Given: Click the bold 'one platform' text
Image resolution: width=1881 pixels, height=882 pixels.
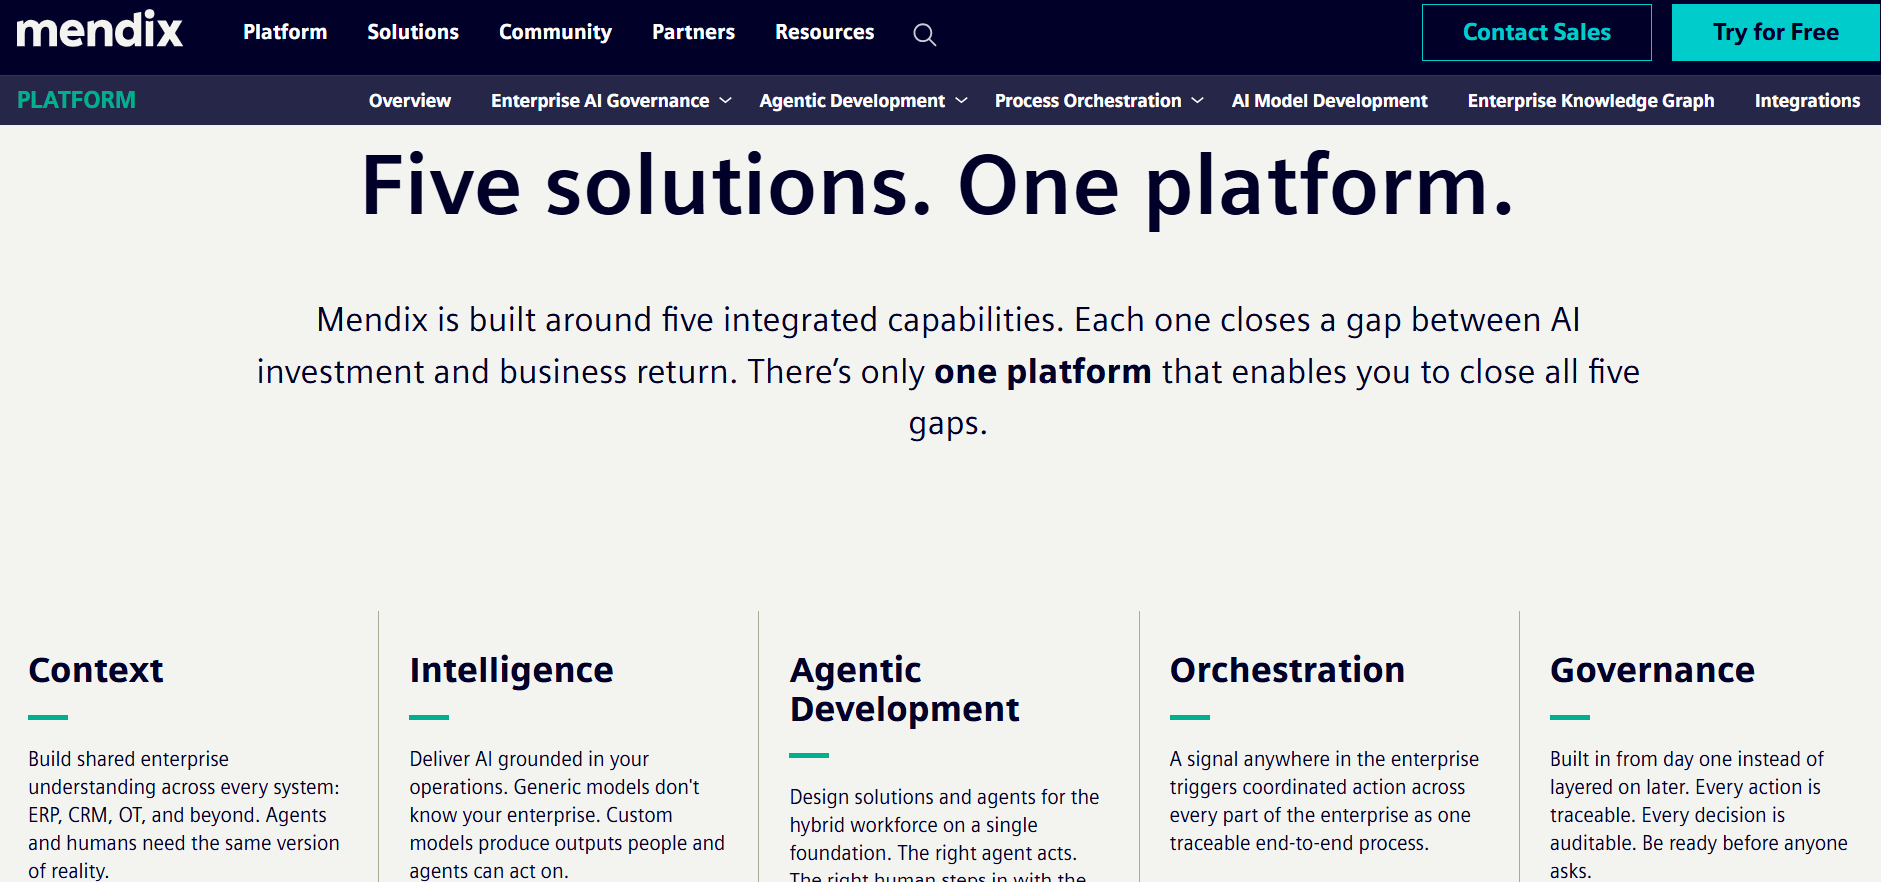Looking at the screenshot, I should [x=1043, y=372].
